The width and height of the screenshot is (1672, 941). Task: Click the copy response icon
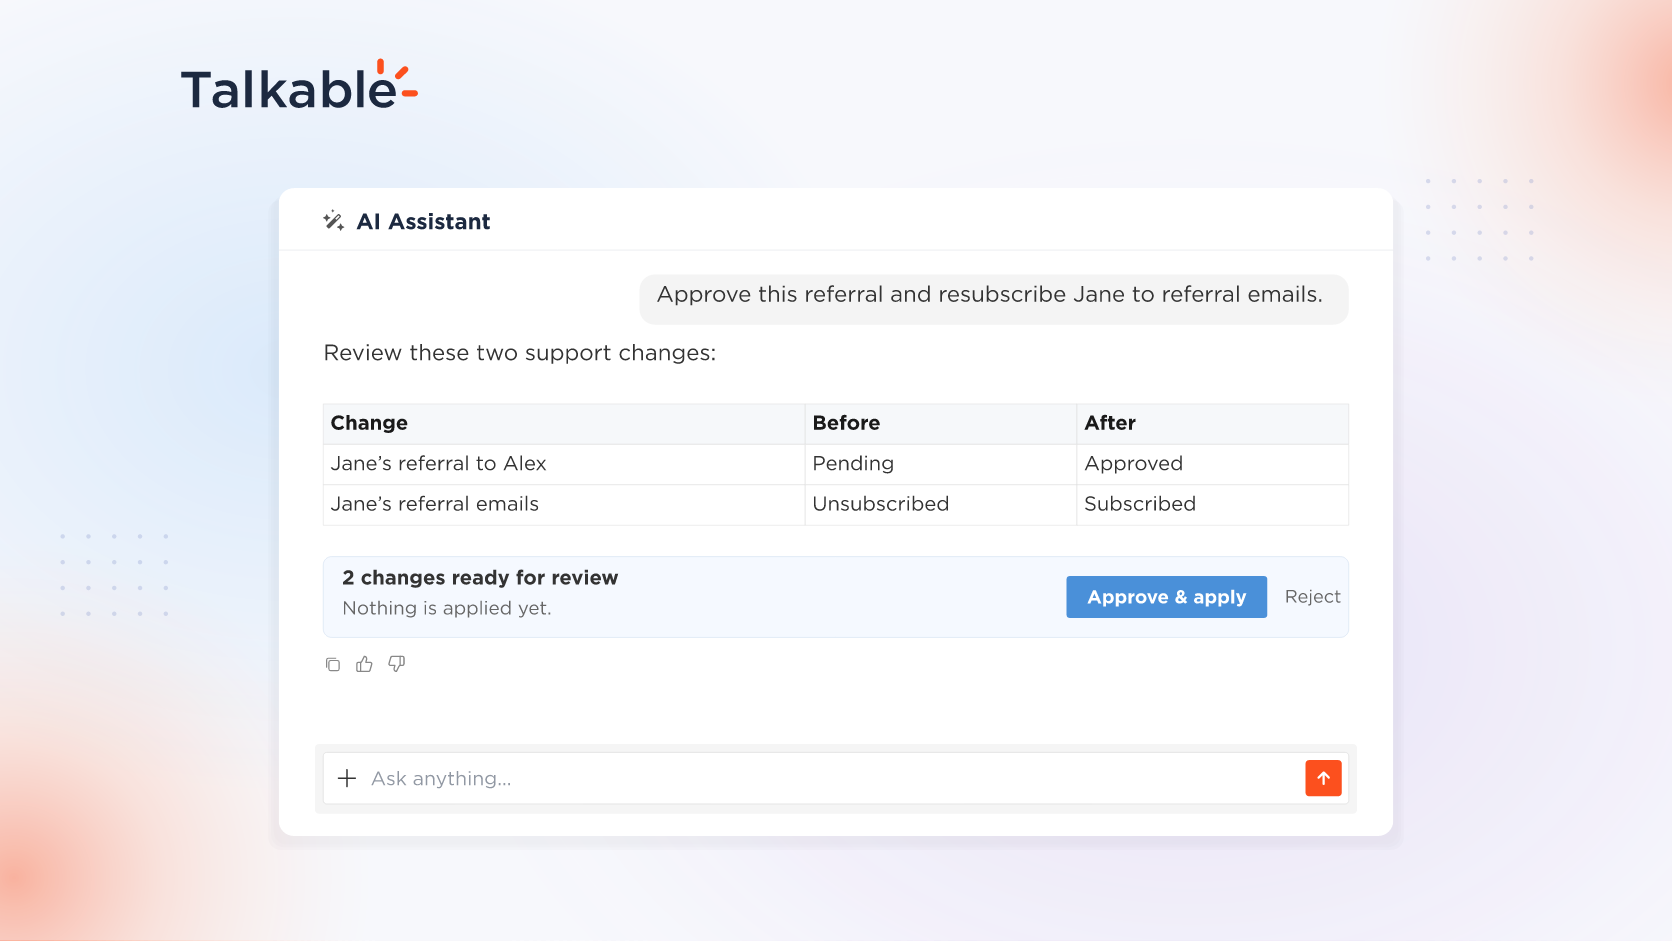pos(333,664)
